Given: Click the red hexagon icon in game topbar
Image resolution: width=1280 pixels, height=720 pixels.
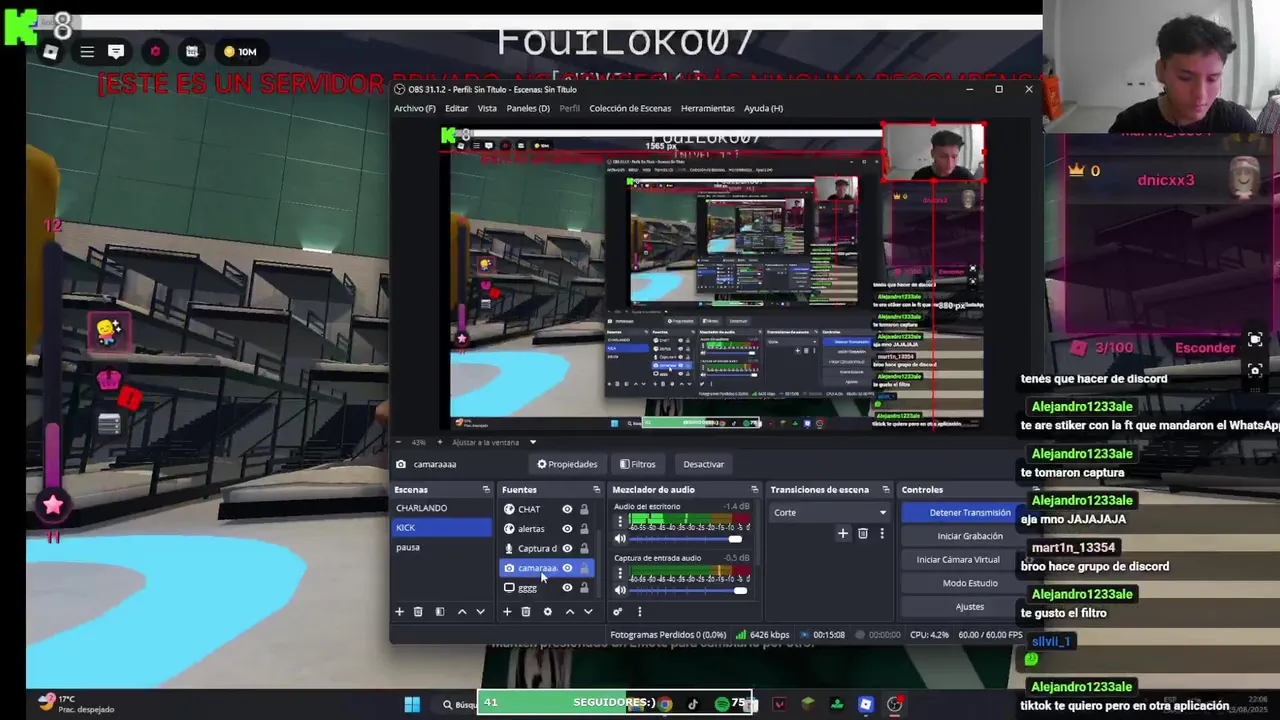Looking at the screenshot, I should coord(155,52).
